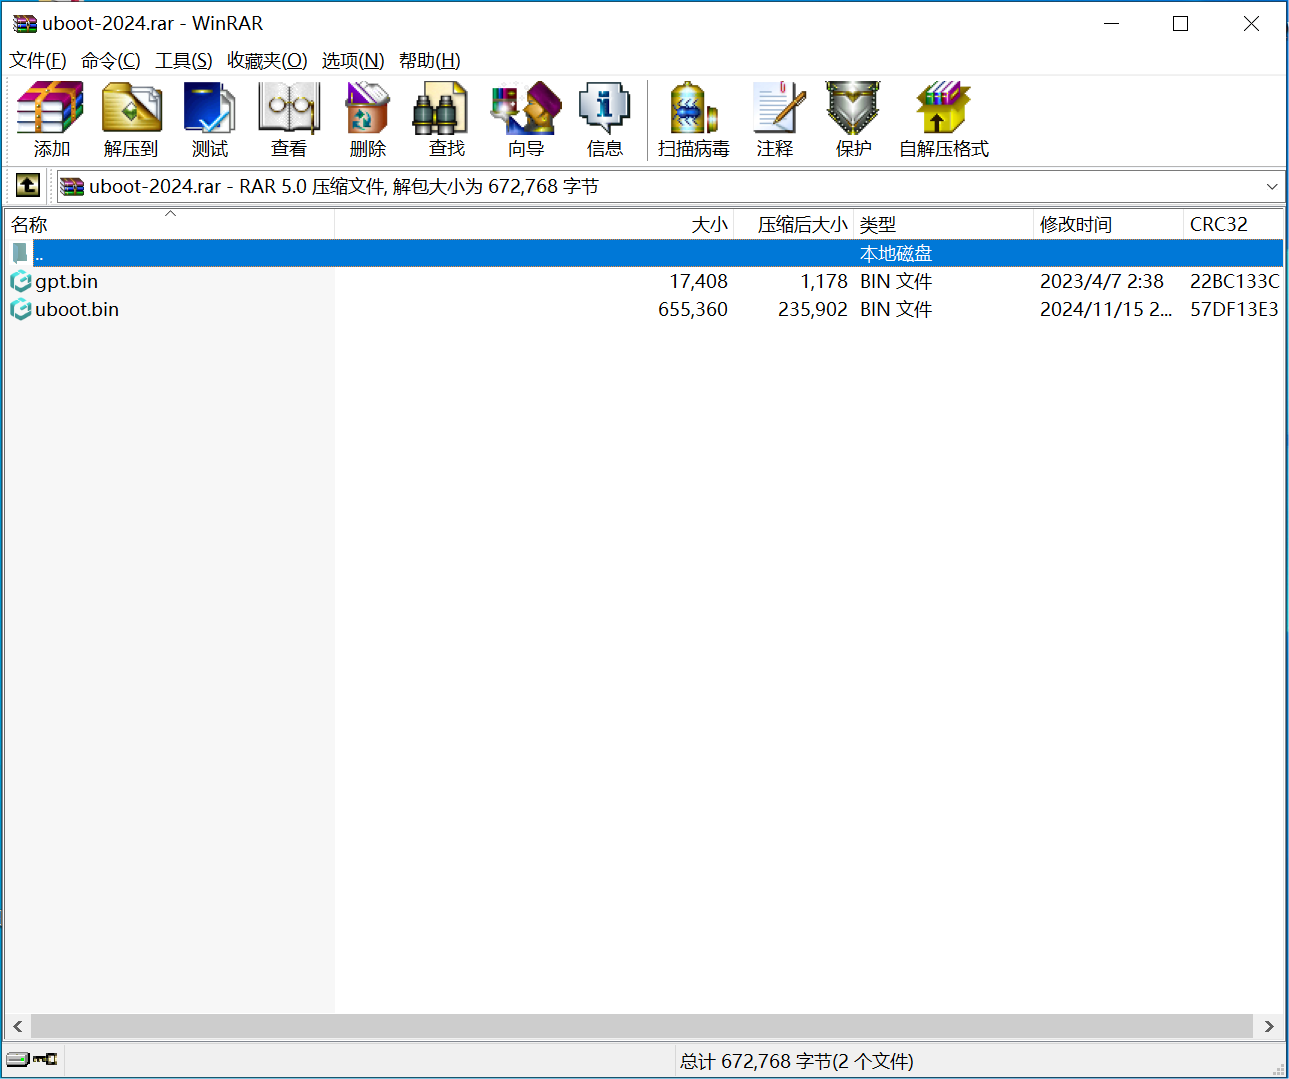Click the 添加 (Add) toolbar icon
The height and width of the screenshot is (1079, 1289).
click(51, 120)
